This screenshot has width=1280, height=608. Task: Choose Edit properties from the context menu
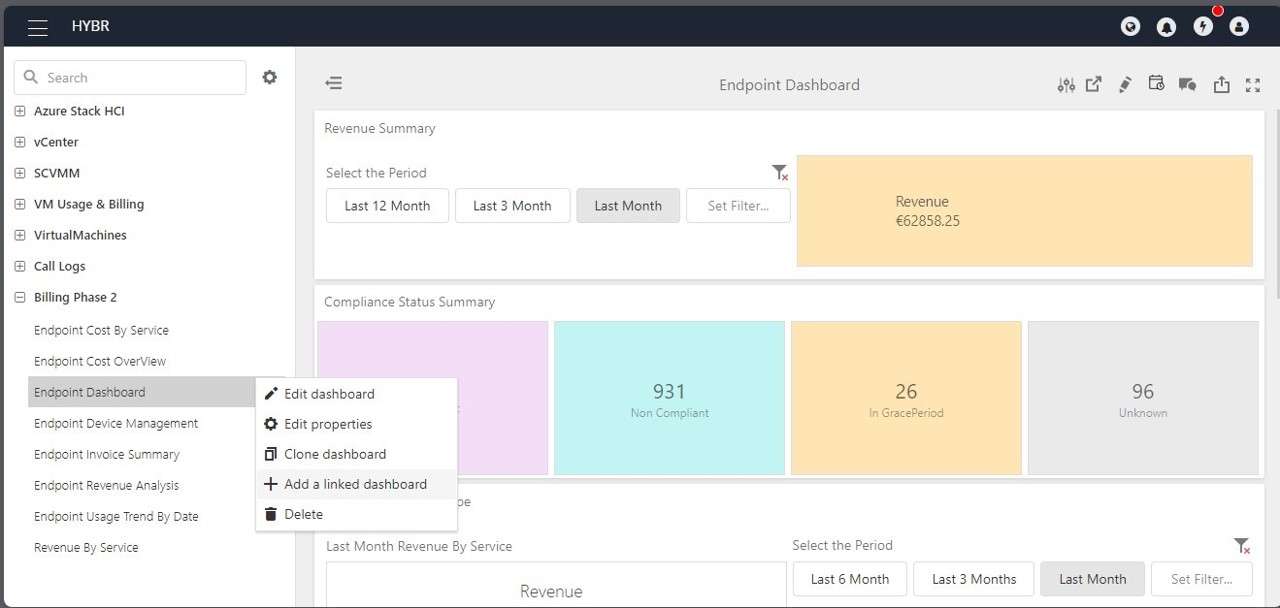[x=356, y=424]
